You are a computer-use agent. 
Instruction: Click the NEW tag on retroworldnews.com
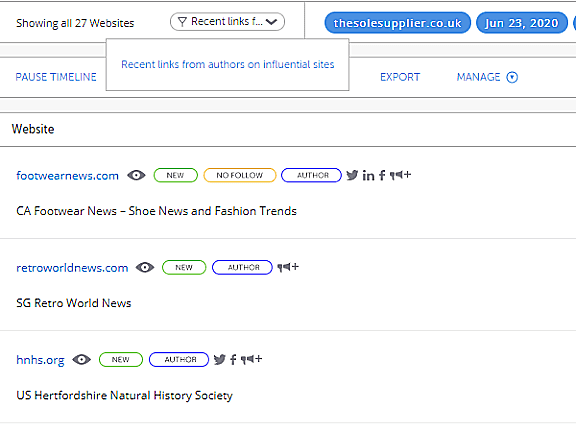pos(184,267)
